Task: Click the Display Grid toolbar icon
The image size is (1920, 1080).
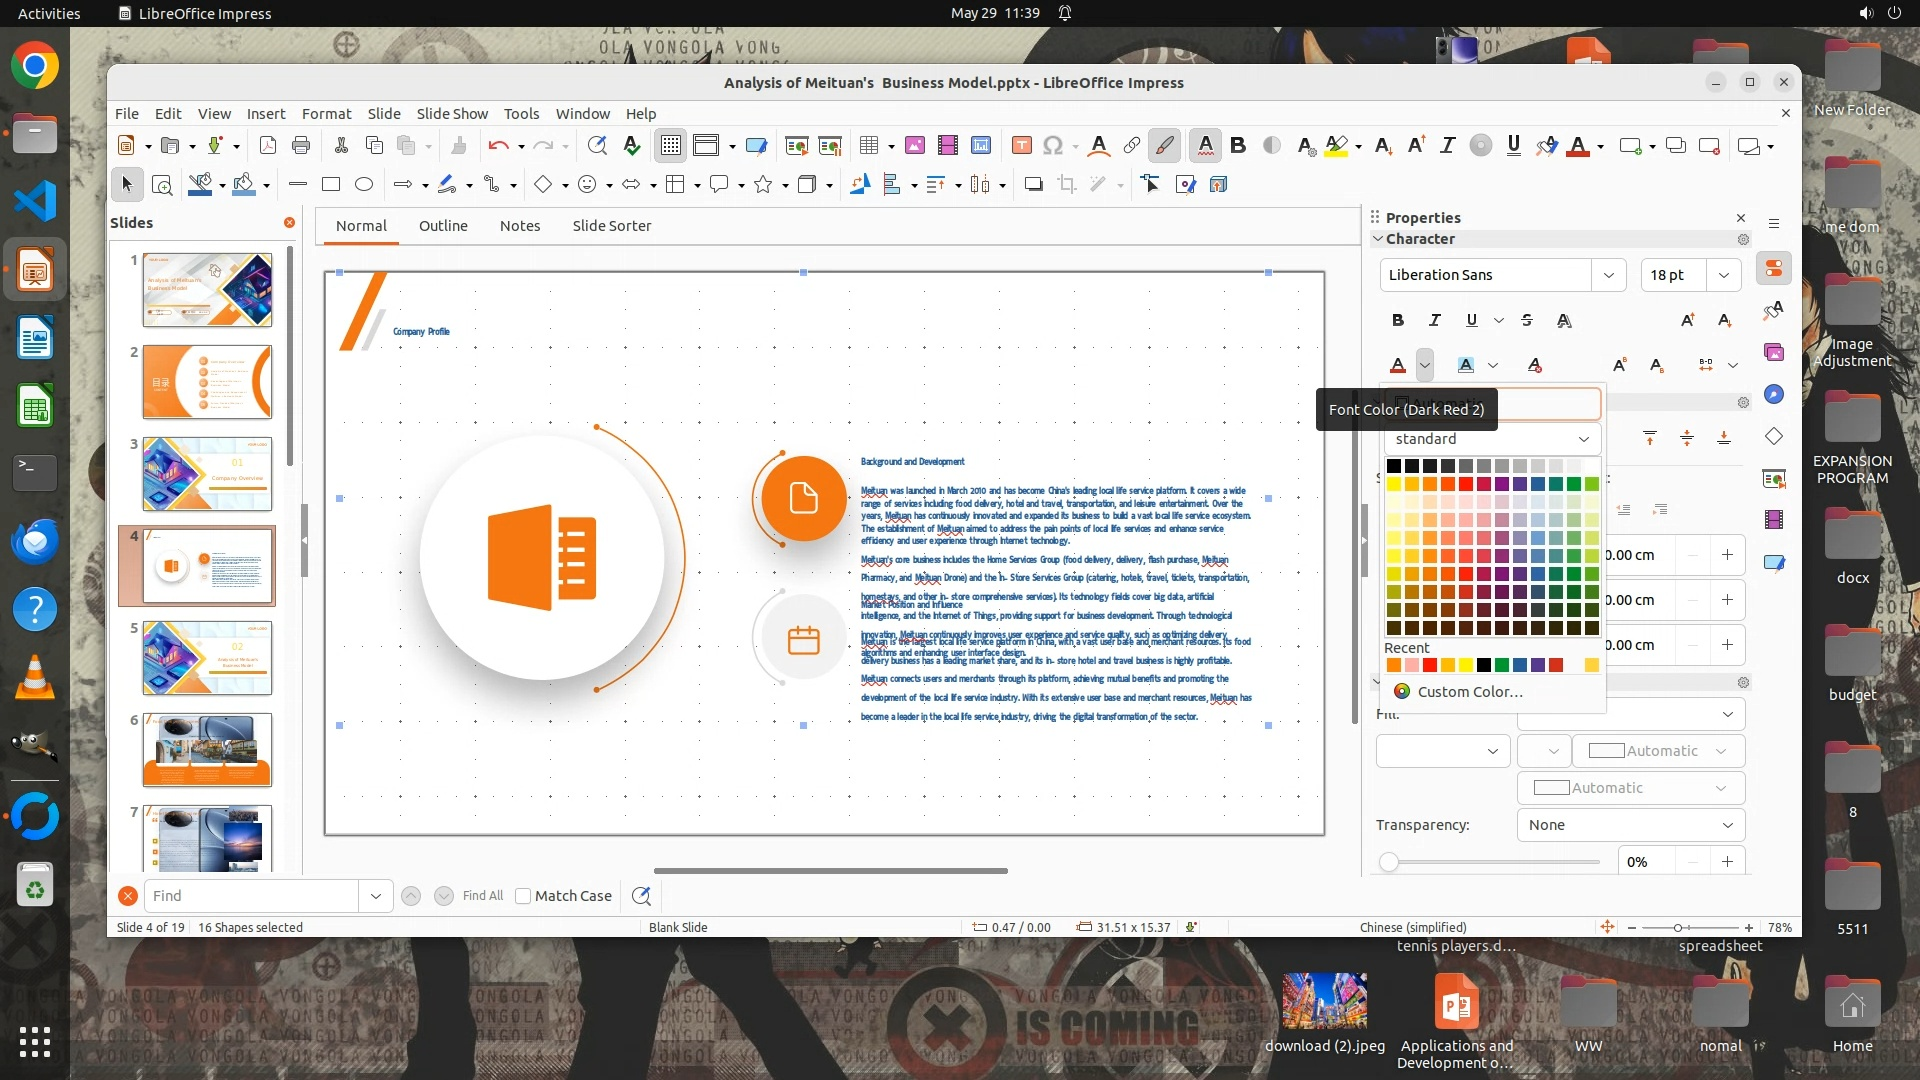Action: pyautogui.click(x=670, y=146)
